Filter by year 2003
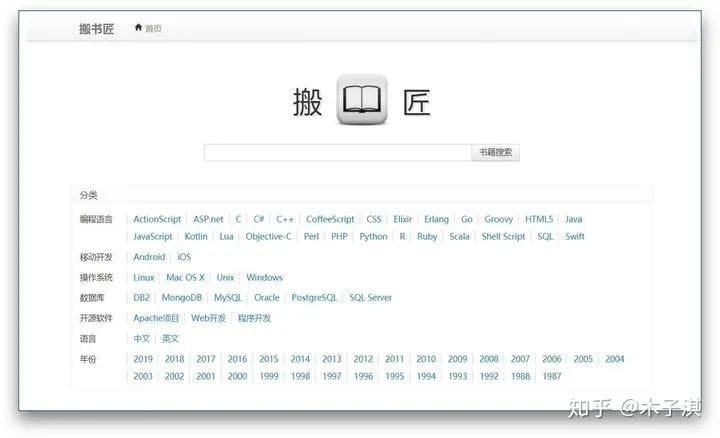Viewport: 720px width, 438px height. (x=143, y=376)
